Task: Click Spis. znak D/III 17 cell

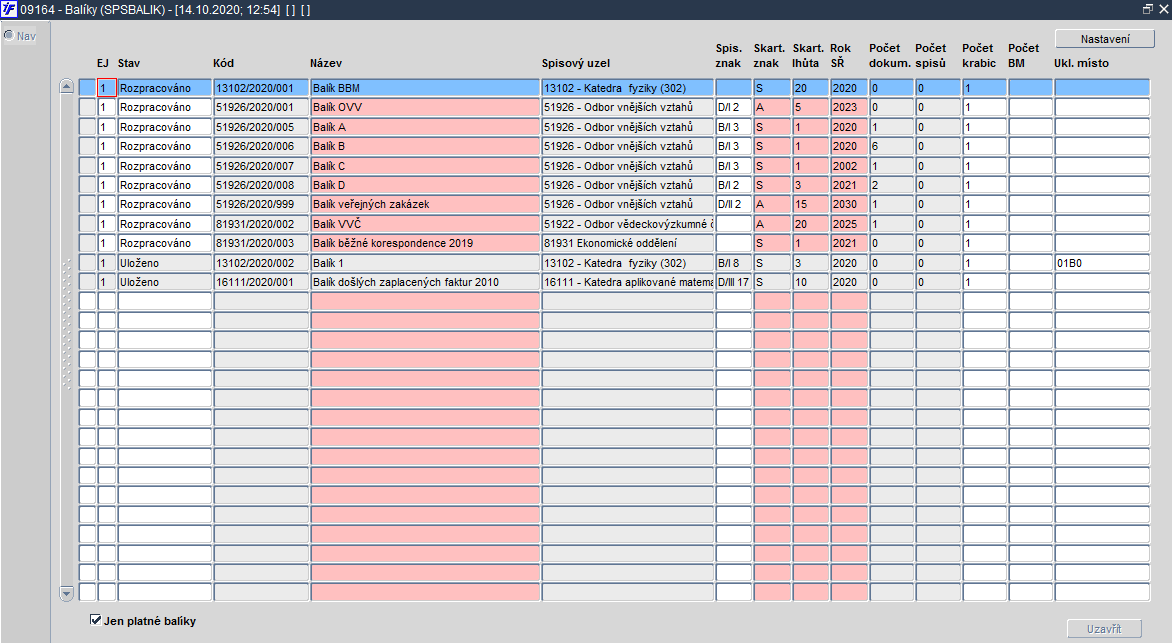Action: point(733,282)
